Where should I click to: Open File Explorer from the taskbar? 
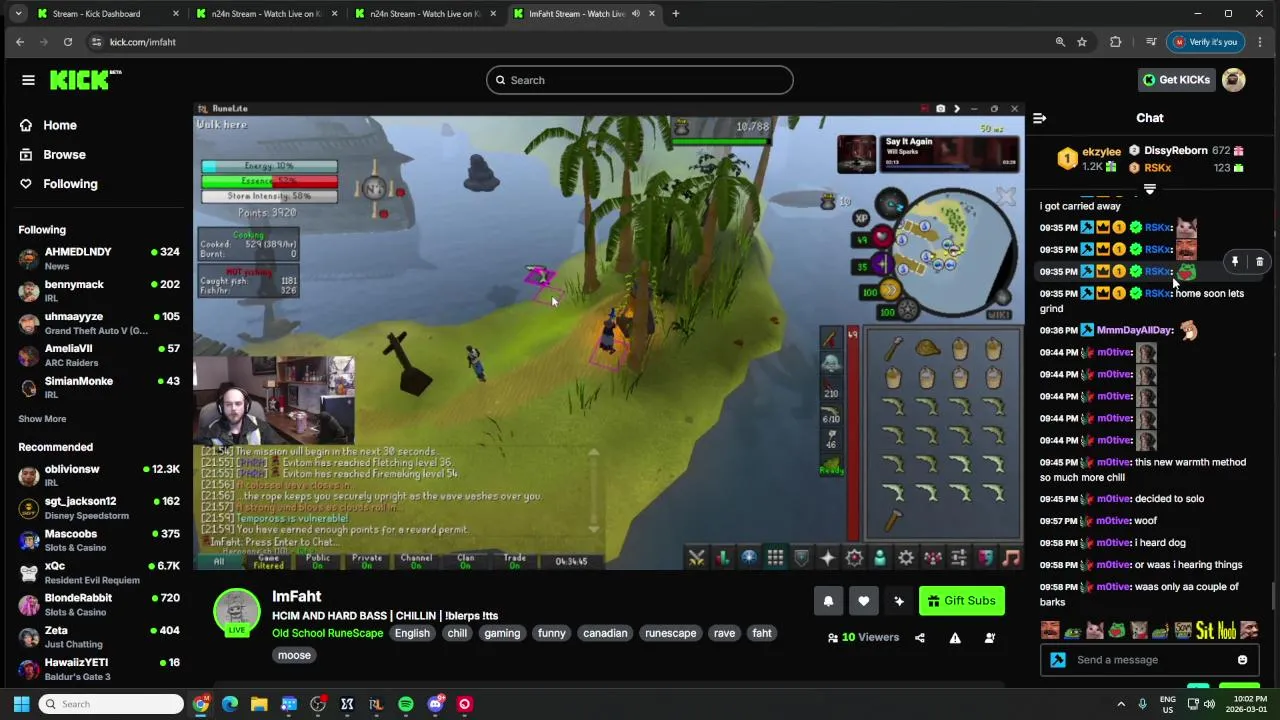[259, 704]
